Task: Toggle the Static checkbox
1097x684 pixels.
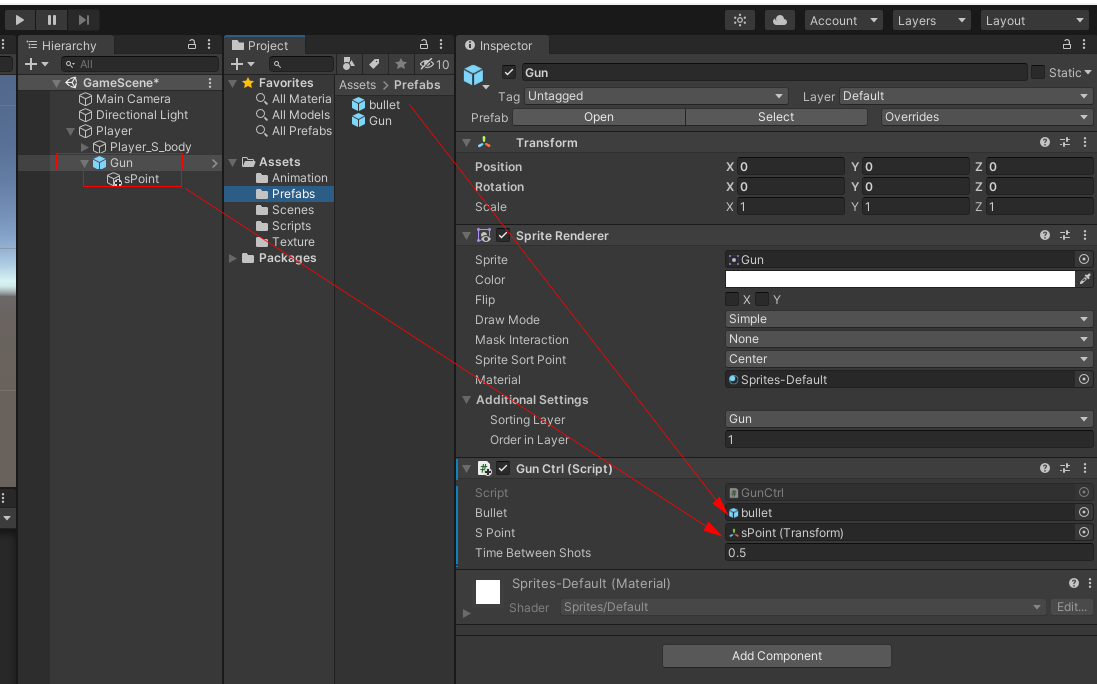Action: click(x=1038, y=72)
